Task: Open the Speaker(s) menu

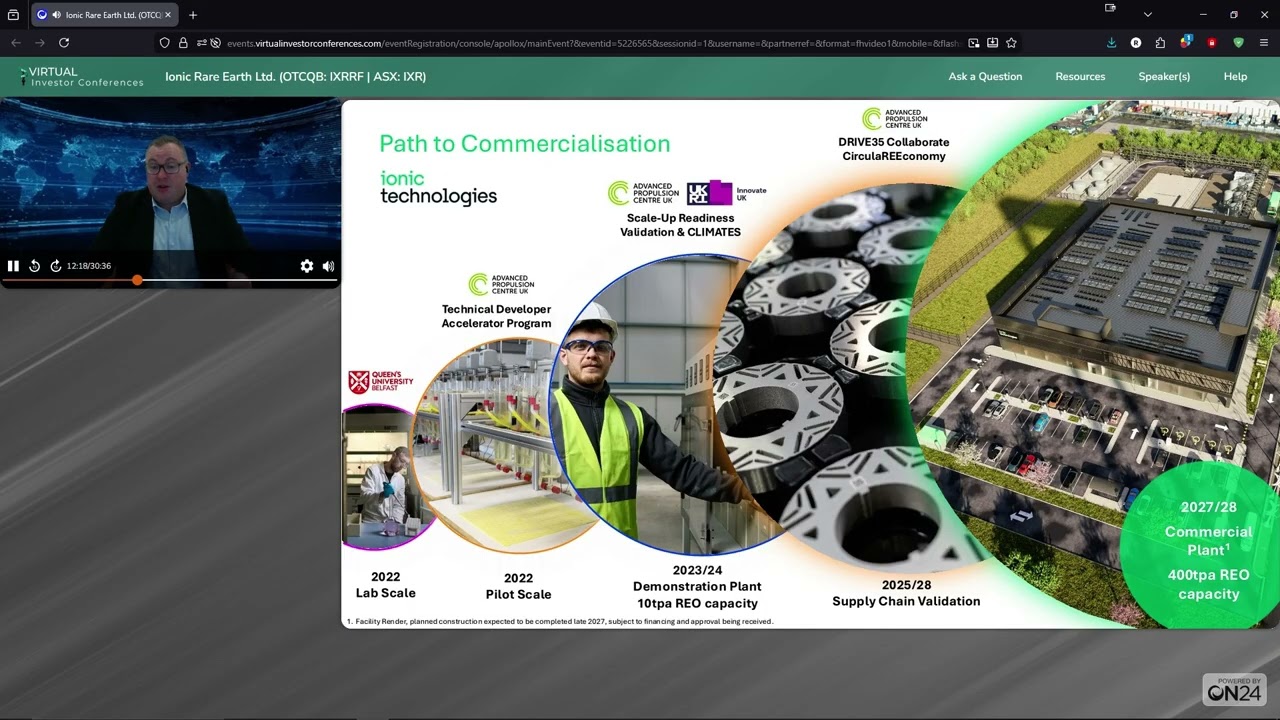Action: pyautogui.click(x=1164, y=77)
